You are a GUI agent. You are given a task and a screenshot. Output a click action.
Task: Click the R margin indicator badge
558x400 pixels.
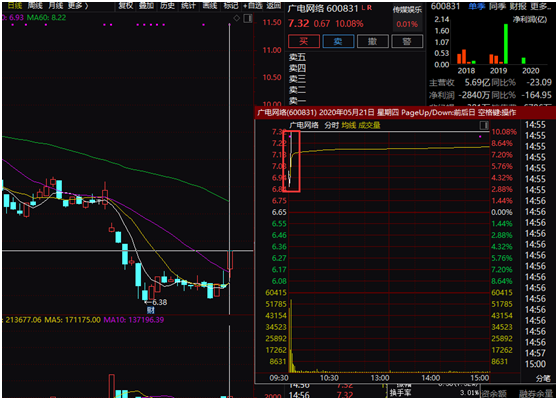(x=369, y=7)
